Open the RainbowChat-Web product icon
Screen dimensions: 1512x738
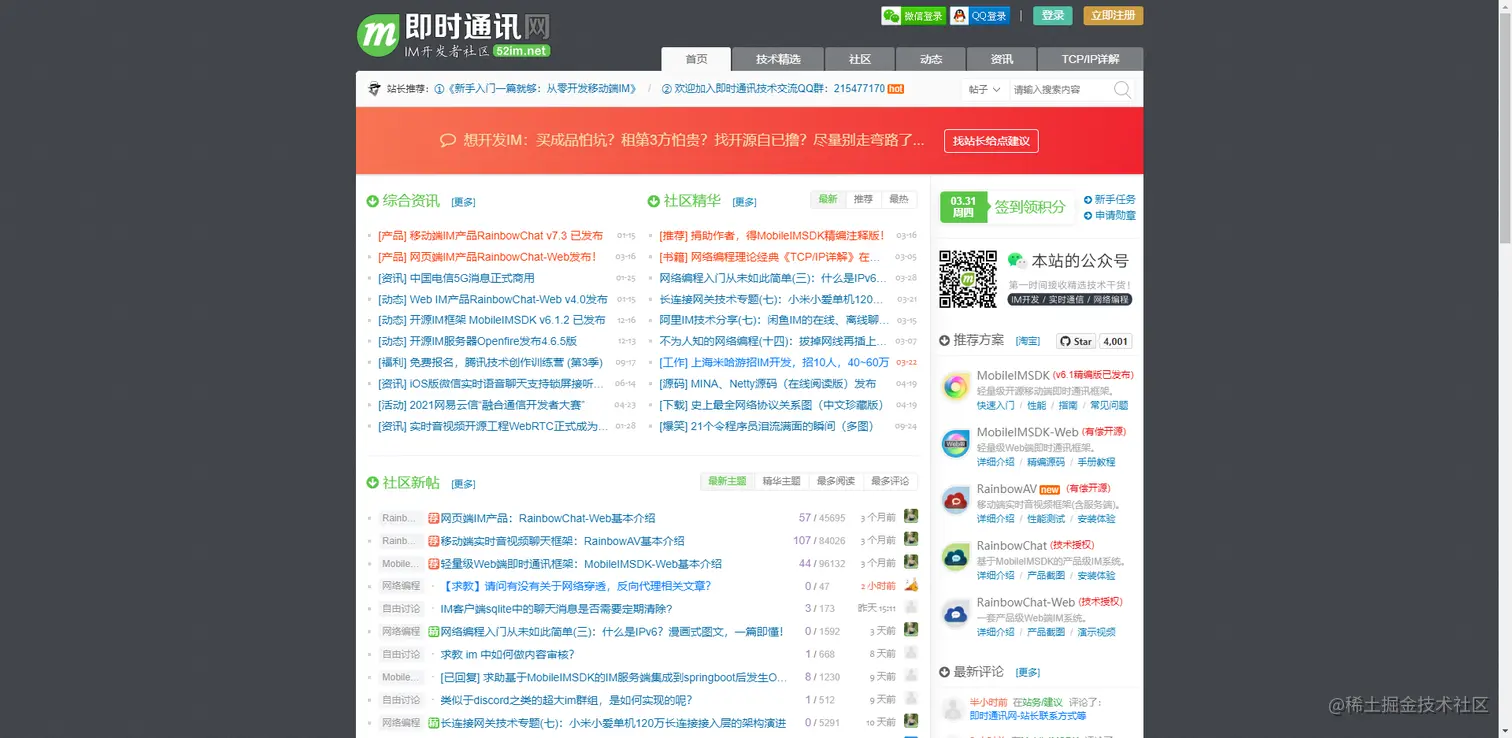click(x=956, y=613)
